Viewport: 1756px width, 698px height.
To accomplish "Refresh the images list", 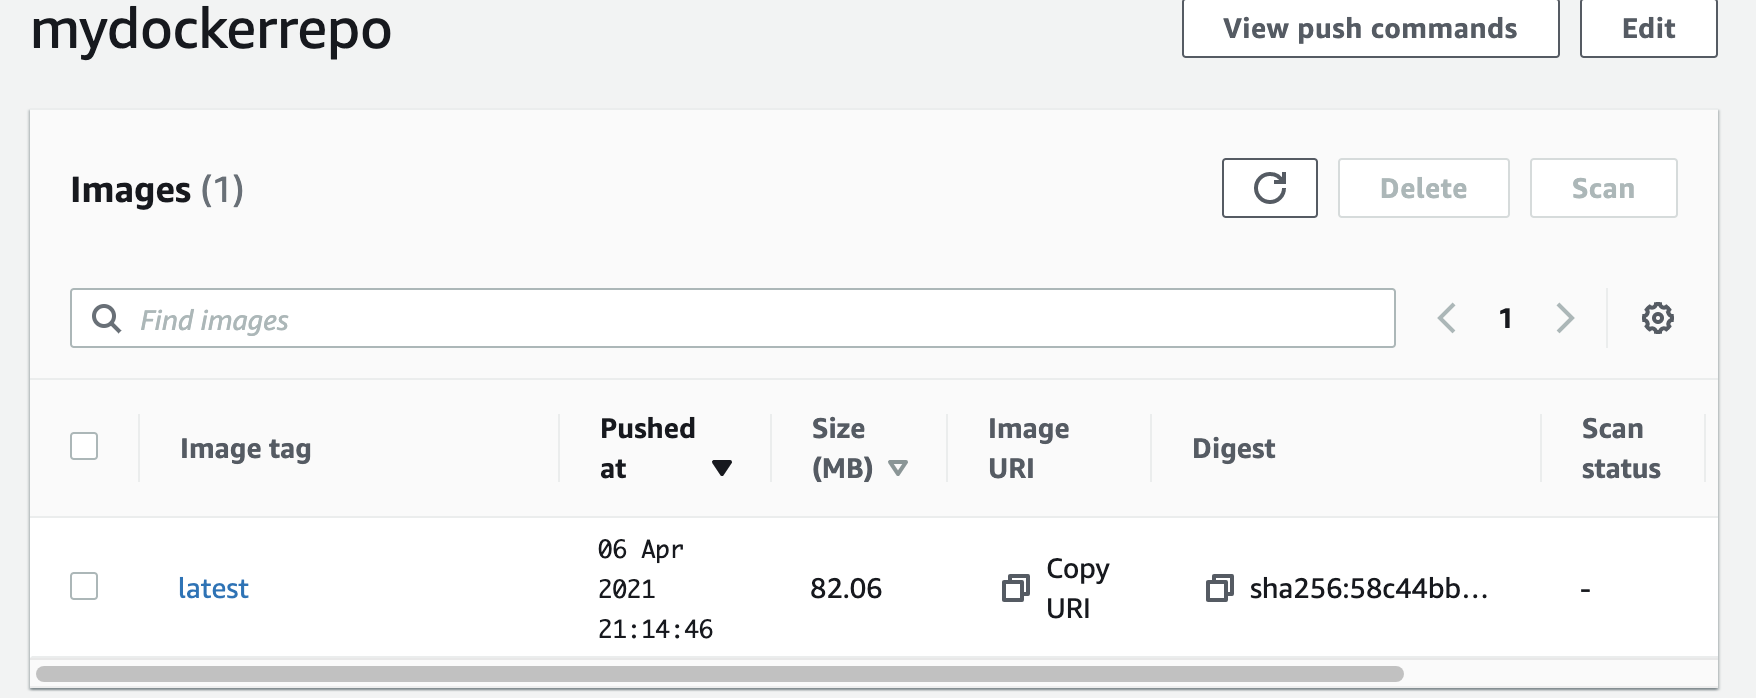I will pyautogui.click(x=1269, y=188).
